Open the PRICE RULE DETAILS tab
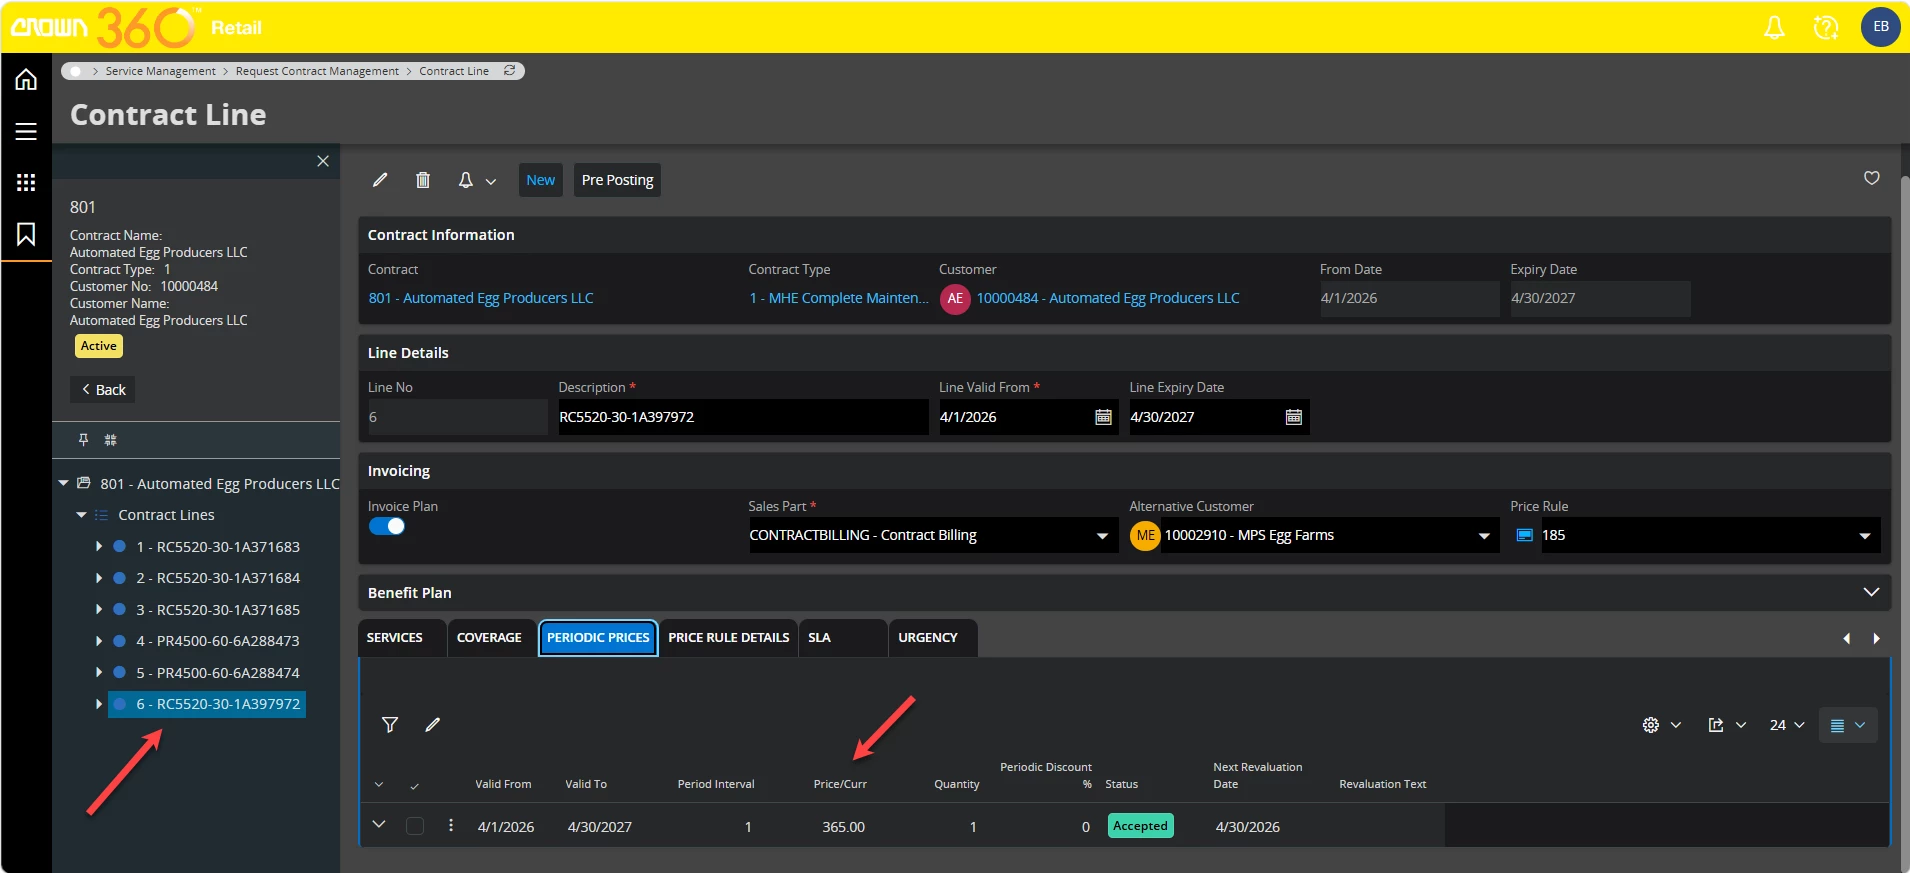This screenshot has width=1910, height=873. pyautogui.click(x=728, y=638)
